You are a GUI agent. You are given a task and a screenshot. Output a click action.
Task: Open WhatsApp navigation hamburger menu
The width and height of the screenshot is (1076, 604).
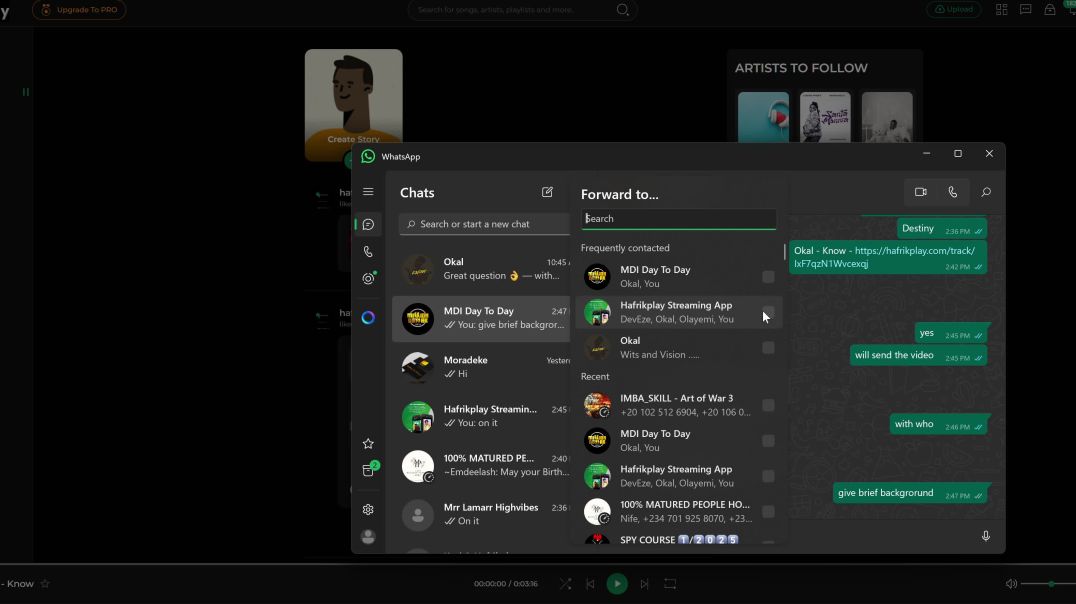[369, 192]
